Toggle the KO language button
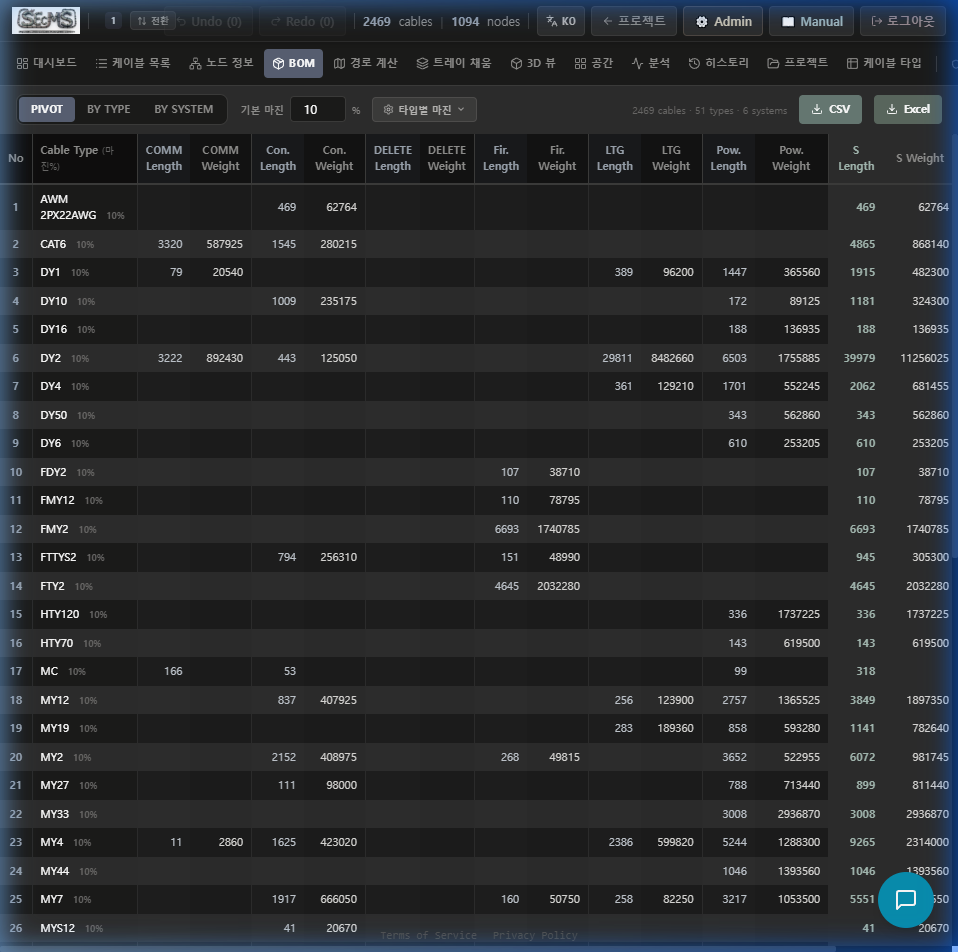The image size is (958, 952). [561, 21]
